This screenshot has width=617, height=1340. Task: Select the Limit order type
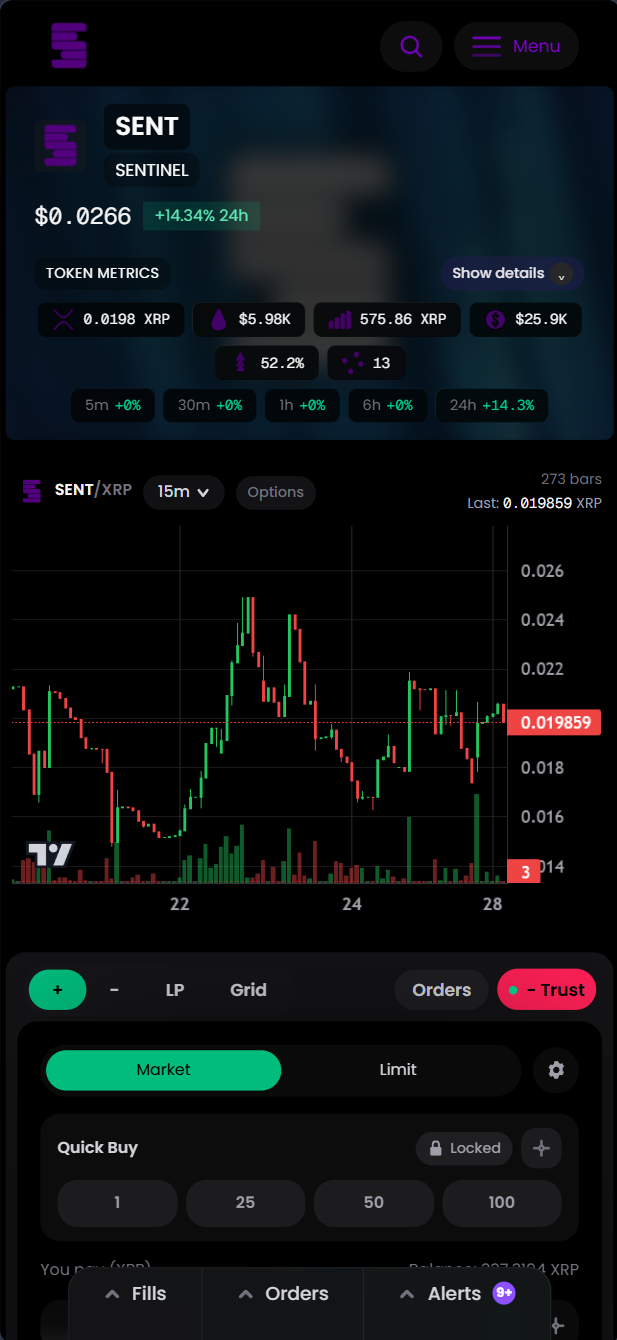coord(398,1070)
